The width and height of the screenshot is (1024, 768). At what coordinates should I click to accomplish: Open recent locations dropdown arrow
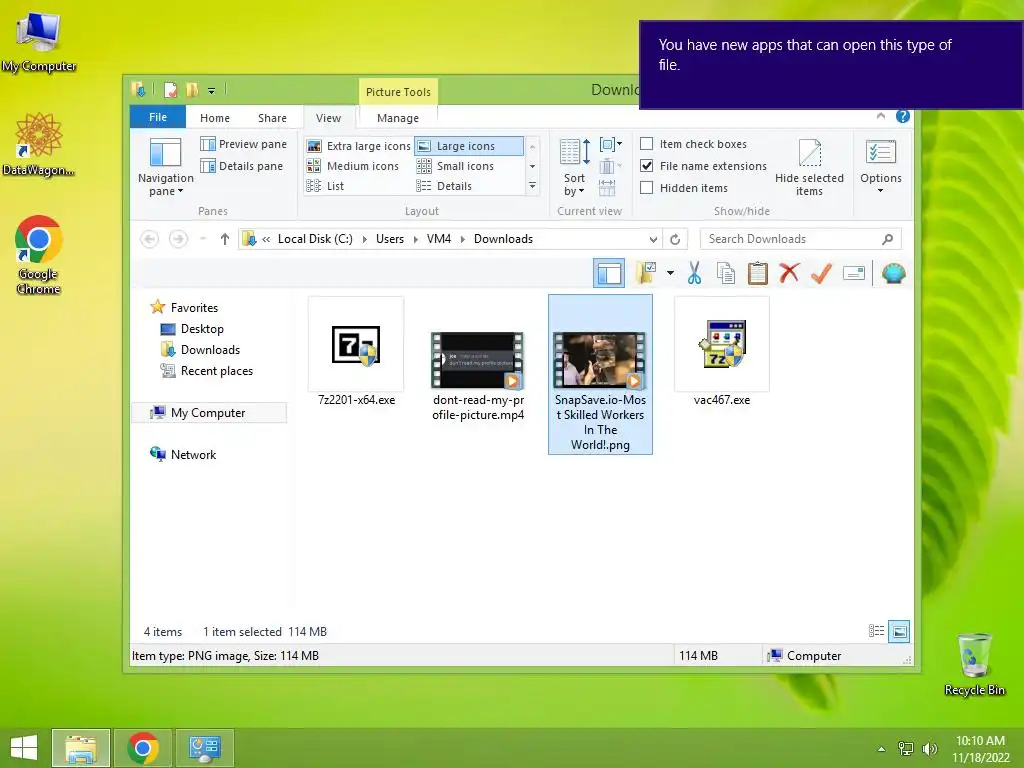[203, 239]
